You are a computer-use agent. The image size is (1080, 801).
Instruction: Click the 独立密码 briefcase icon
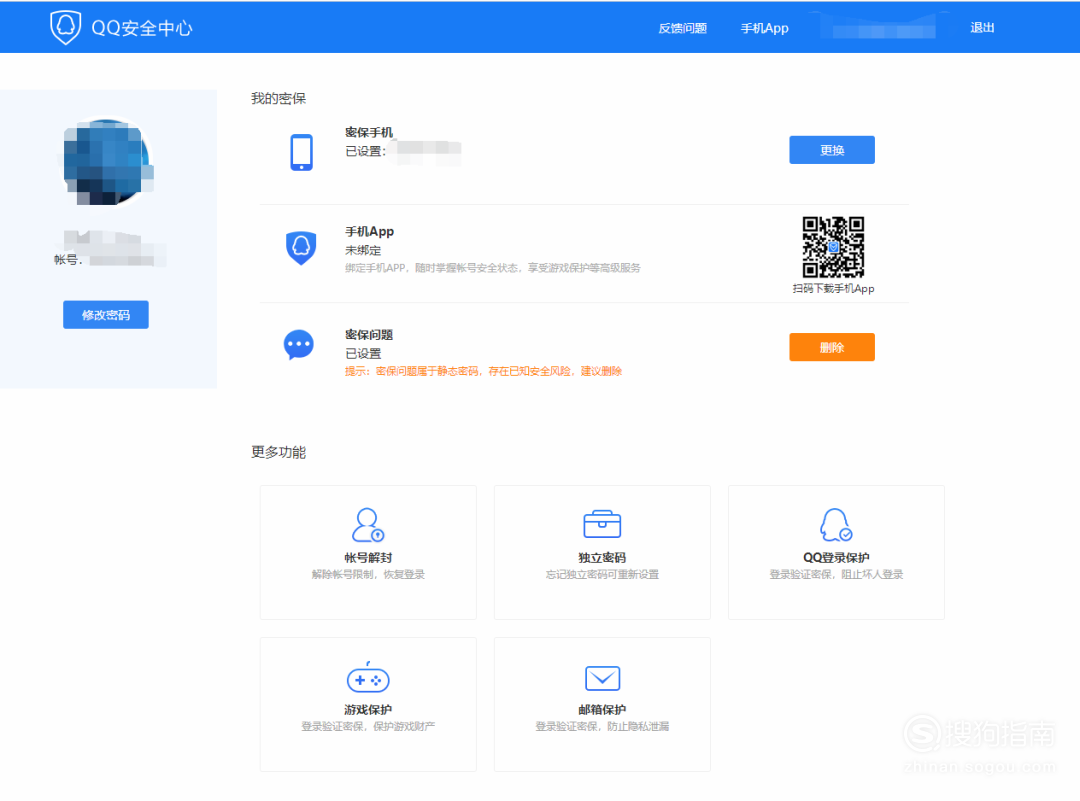pos(602,524)
